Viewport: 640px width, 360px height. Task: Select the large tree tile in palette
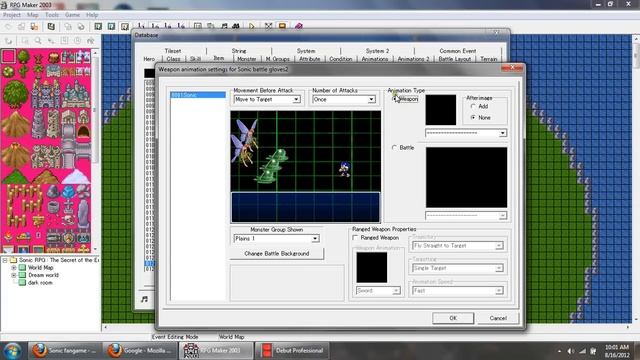click(x=15, y=94)
